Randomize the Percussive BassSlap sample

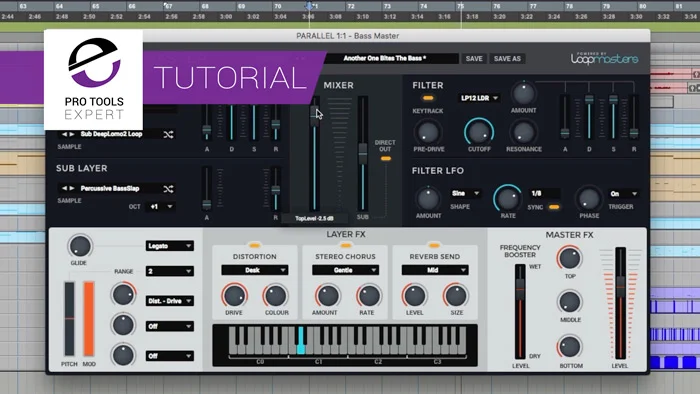point(168,189)
